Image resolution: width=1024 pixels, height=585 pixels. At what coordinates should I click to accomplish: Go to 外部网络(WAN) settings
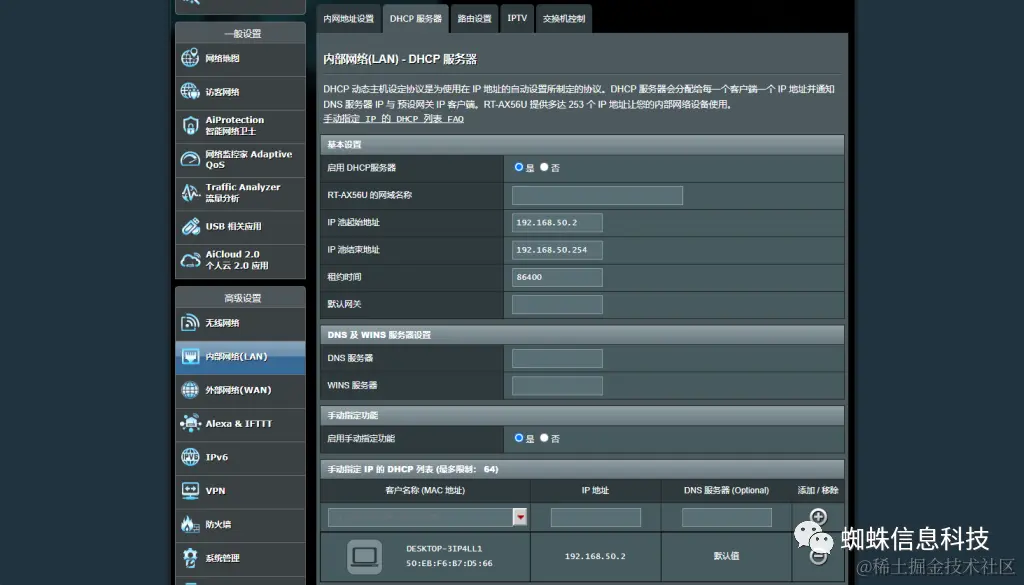click(x=240, y=390)
